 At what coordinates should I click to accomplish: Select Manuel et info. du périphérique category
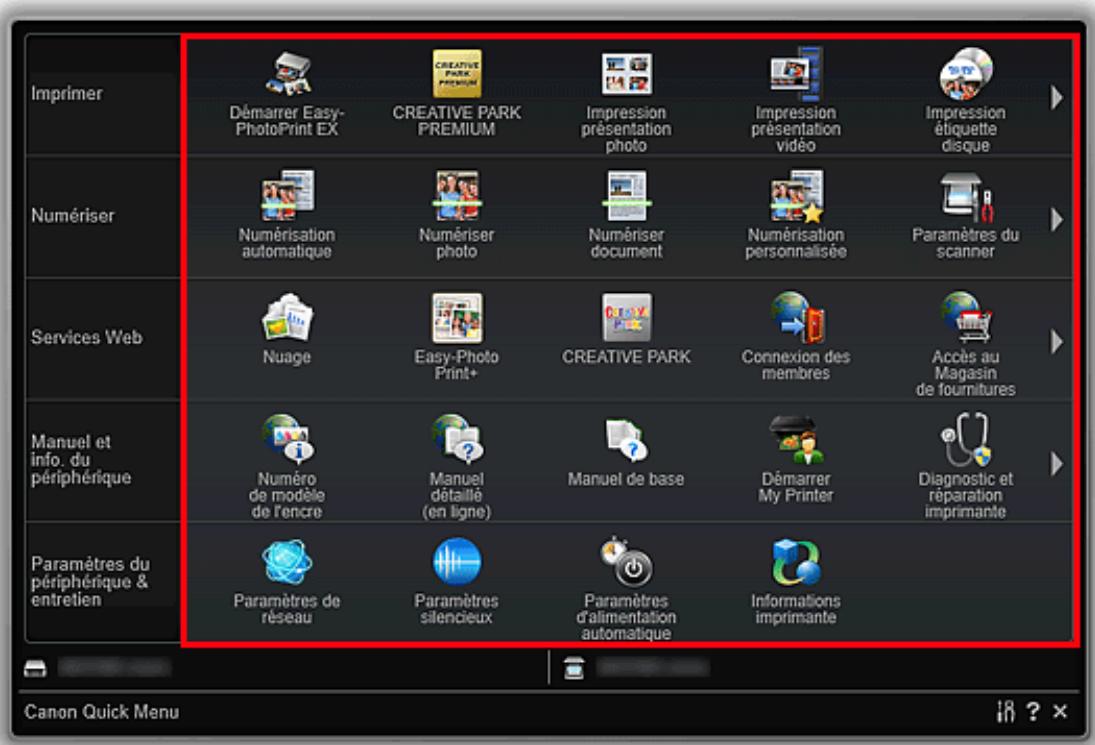103,460
